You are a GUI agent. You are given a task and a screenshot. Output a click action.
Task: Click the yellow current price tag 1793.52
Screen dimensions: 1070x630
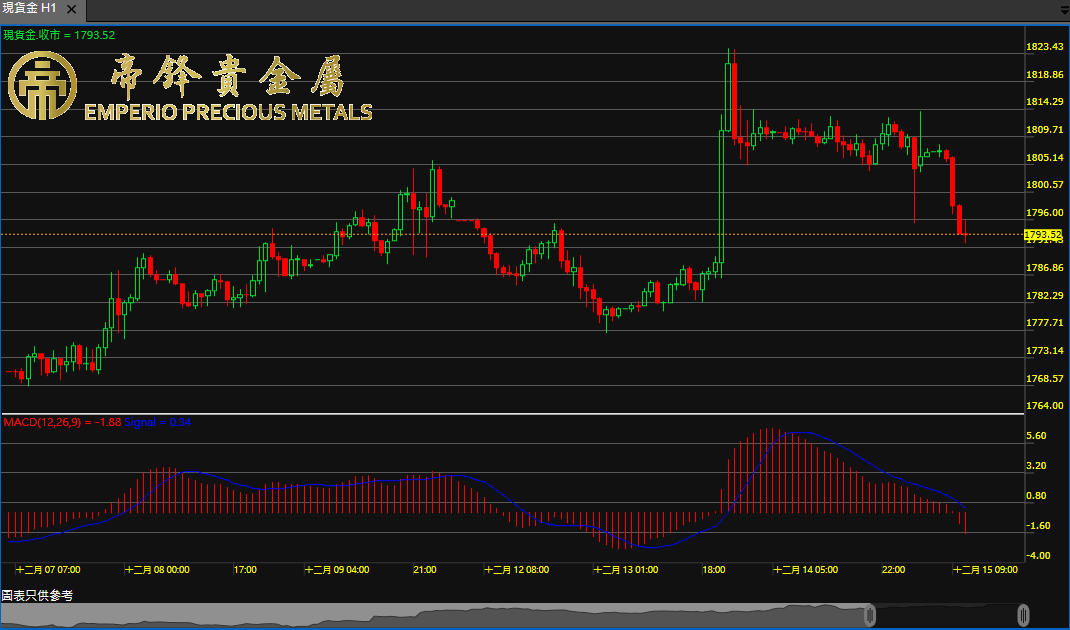click(x=1042, y=235)
